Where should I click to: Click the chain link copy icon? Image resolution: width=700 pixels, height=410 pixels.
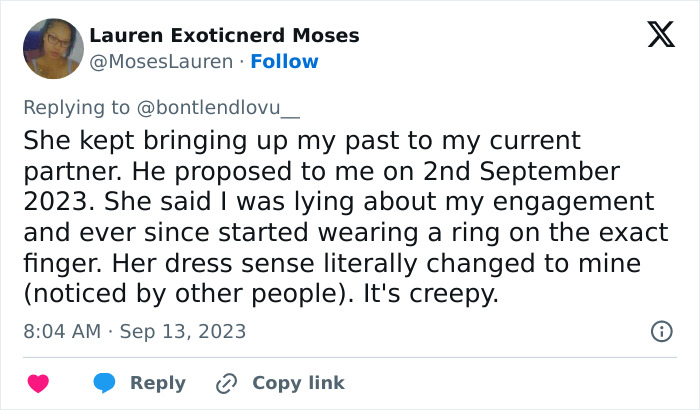pos(226,383)
